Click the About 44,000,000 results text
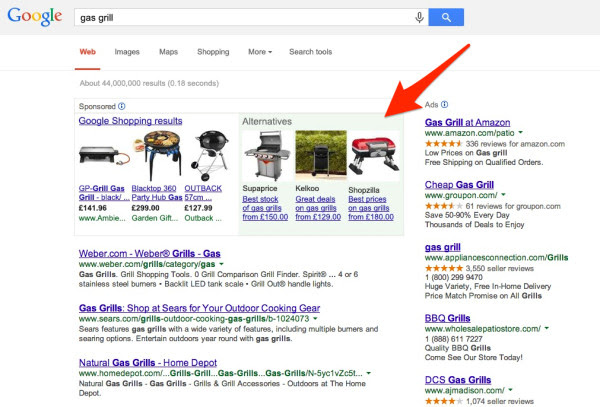 (x=149, y=83)
